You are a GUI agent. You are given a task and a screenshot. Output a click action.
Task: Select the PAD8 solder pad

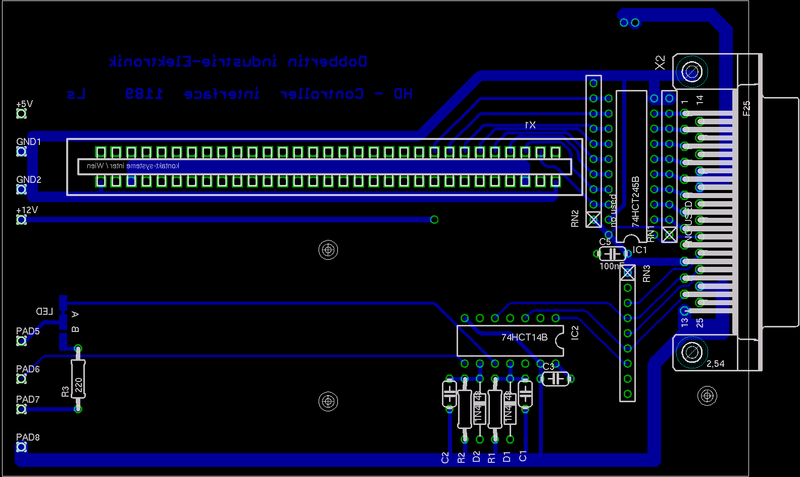tap(20, 448)
